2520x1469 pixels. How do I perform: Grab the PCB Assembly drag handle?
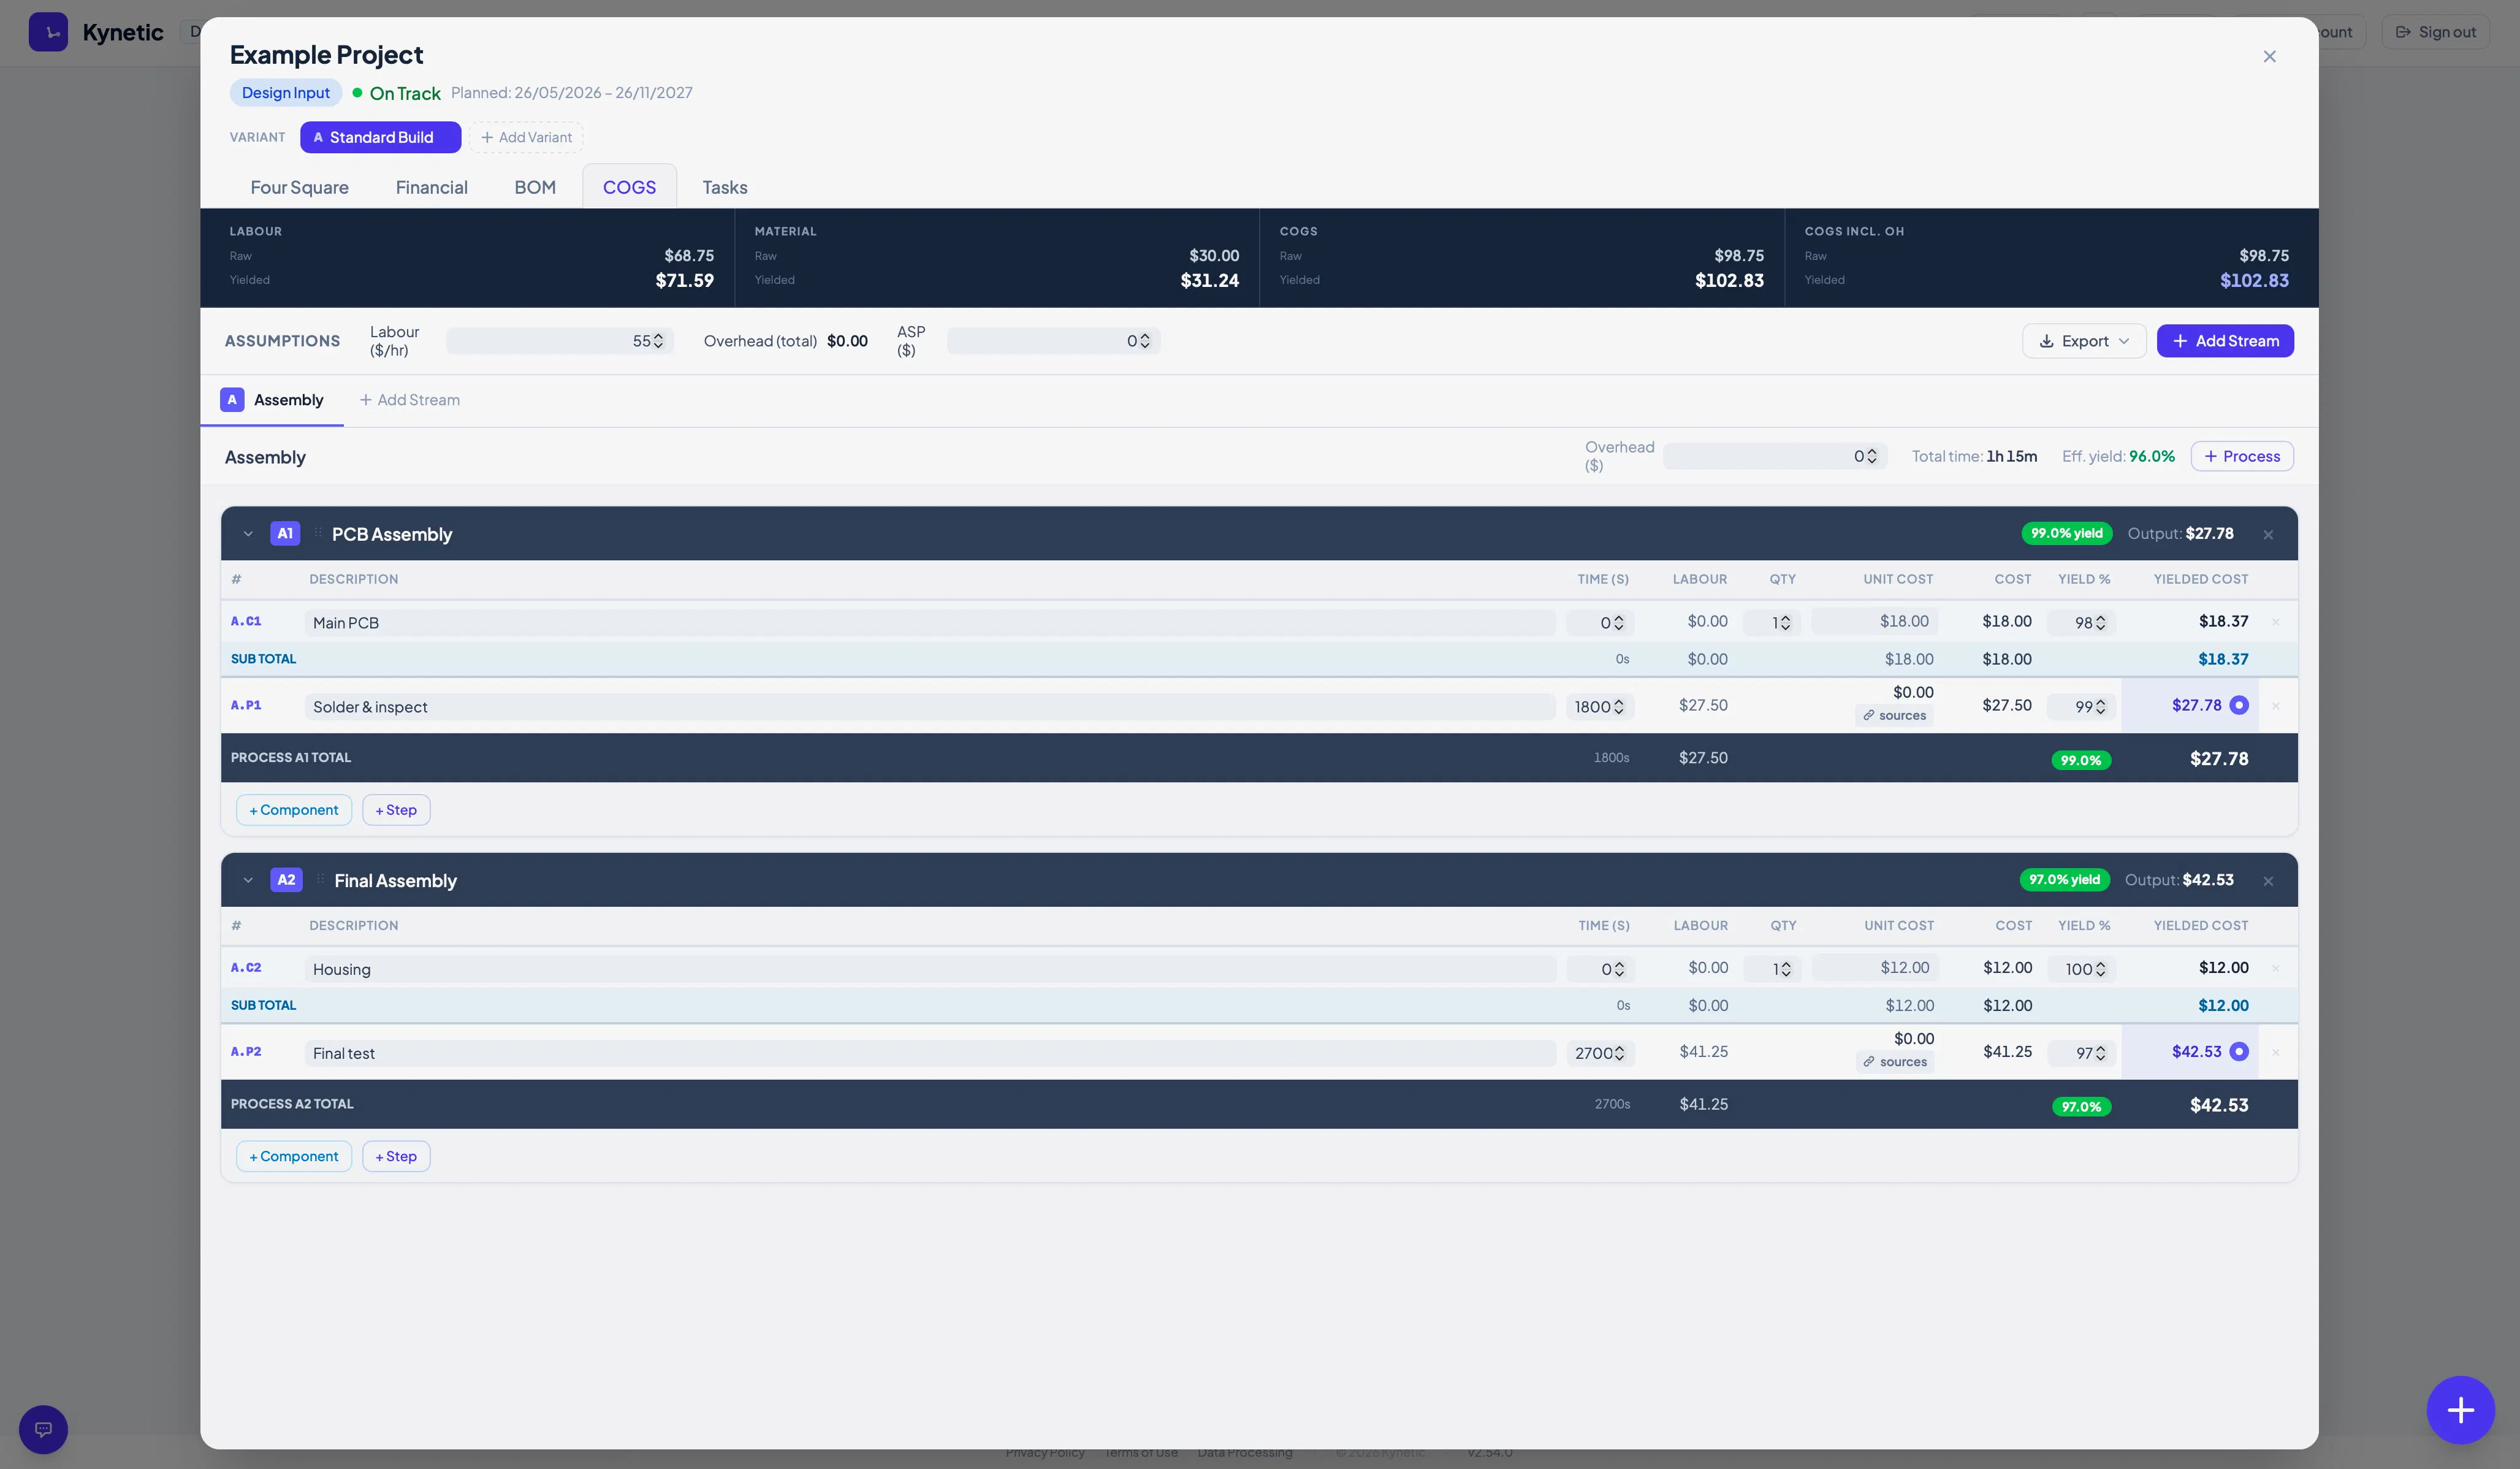318,533
